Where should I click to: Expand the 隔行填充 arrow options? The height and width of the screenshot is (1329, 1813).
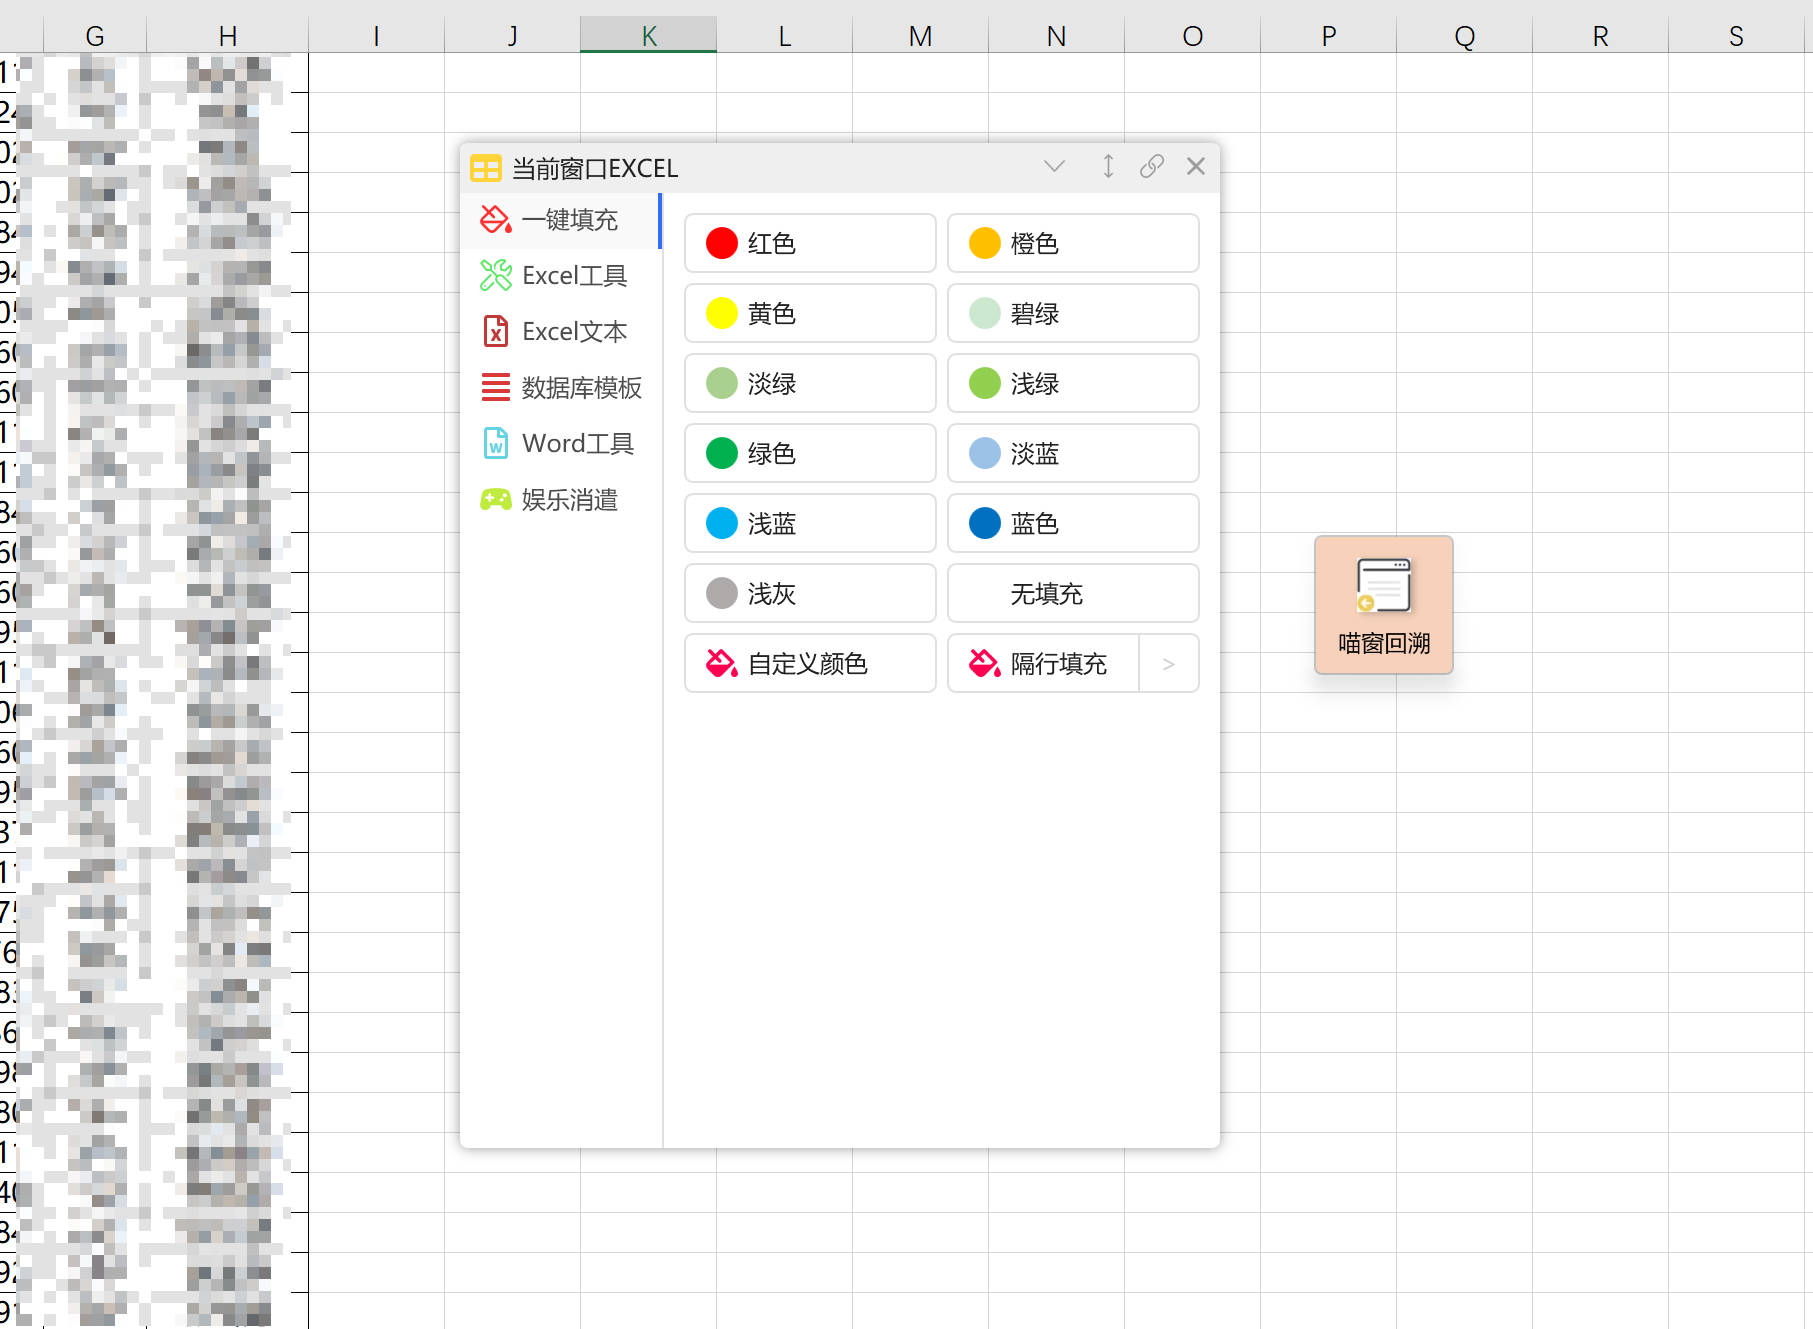[x=1169, y=663]
